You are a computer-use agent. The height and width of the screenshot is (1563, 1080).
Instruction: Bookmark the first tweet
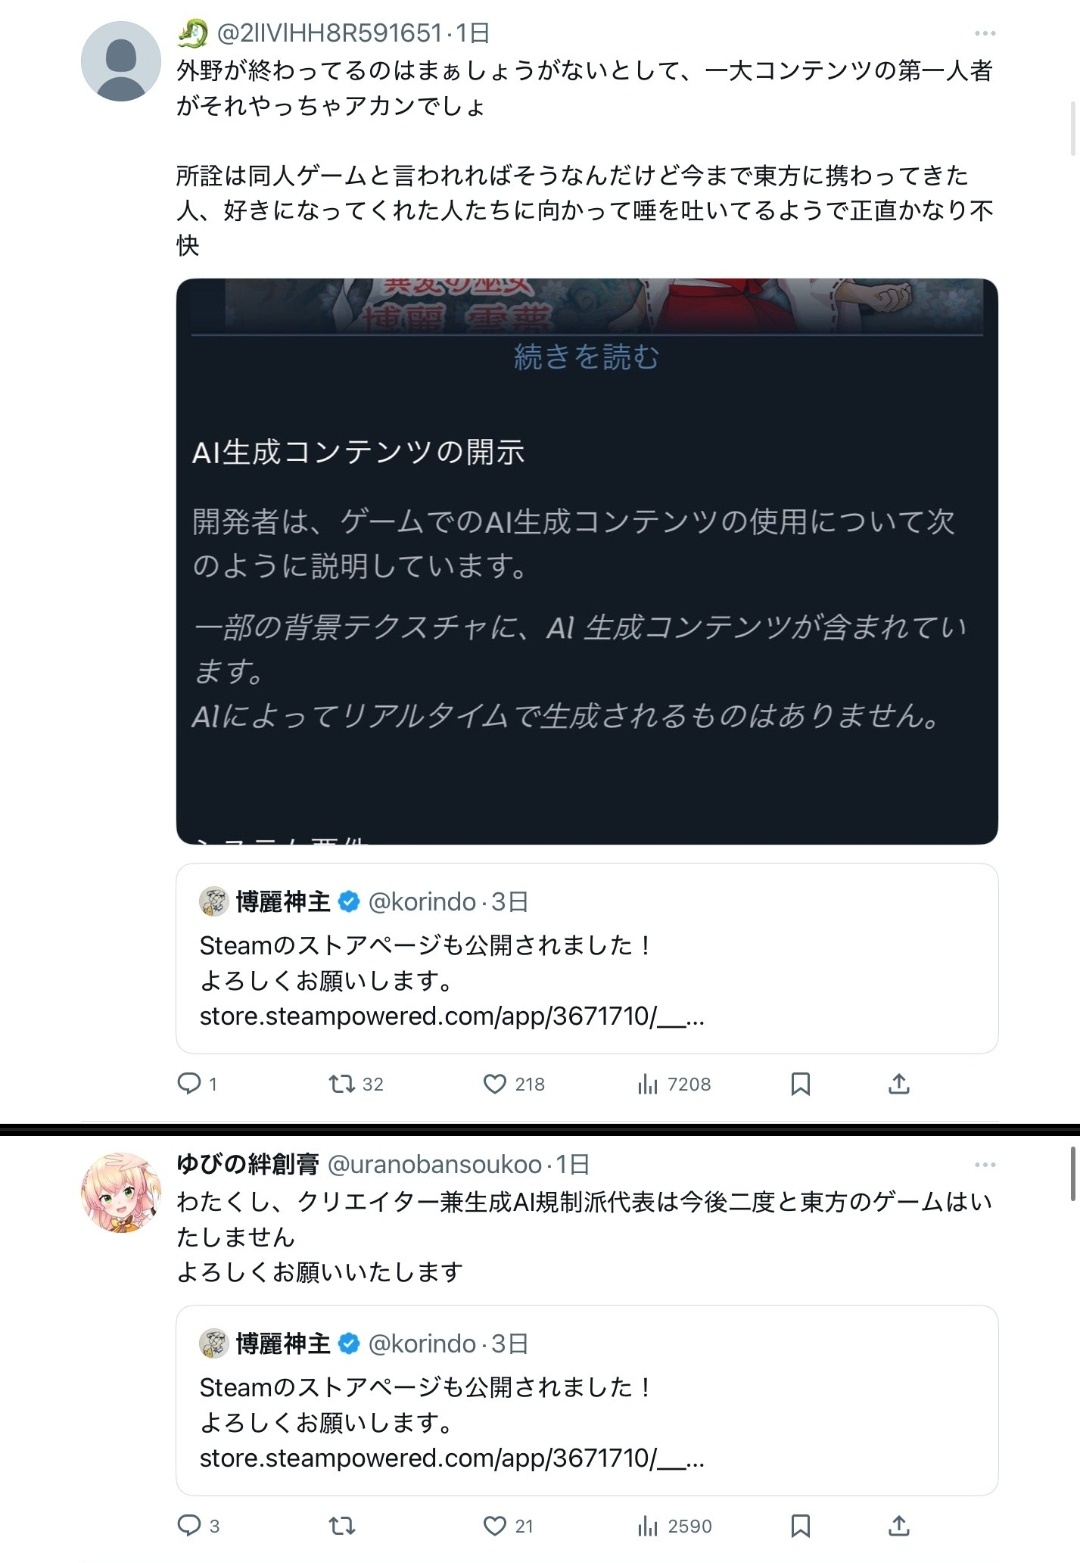tap(801, 1083)
